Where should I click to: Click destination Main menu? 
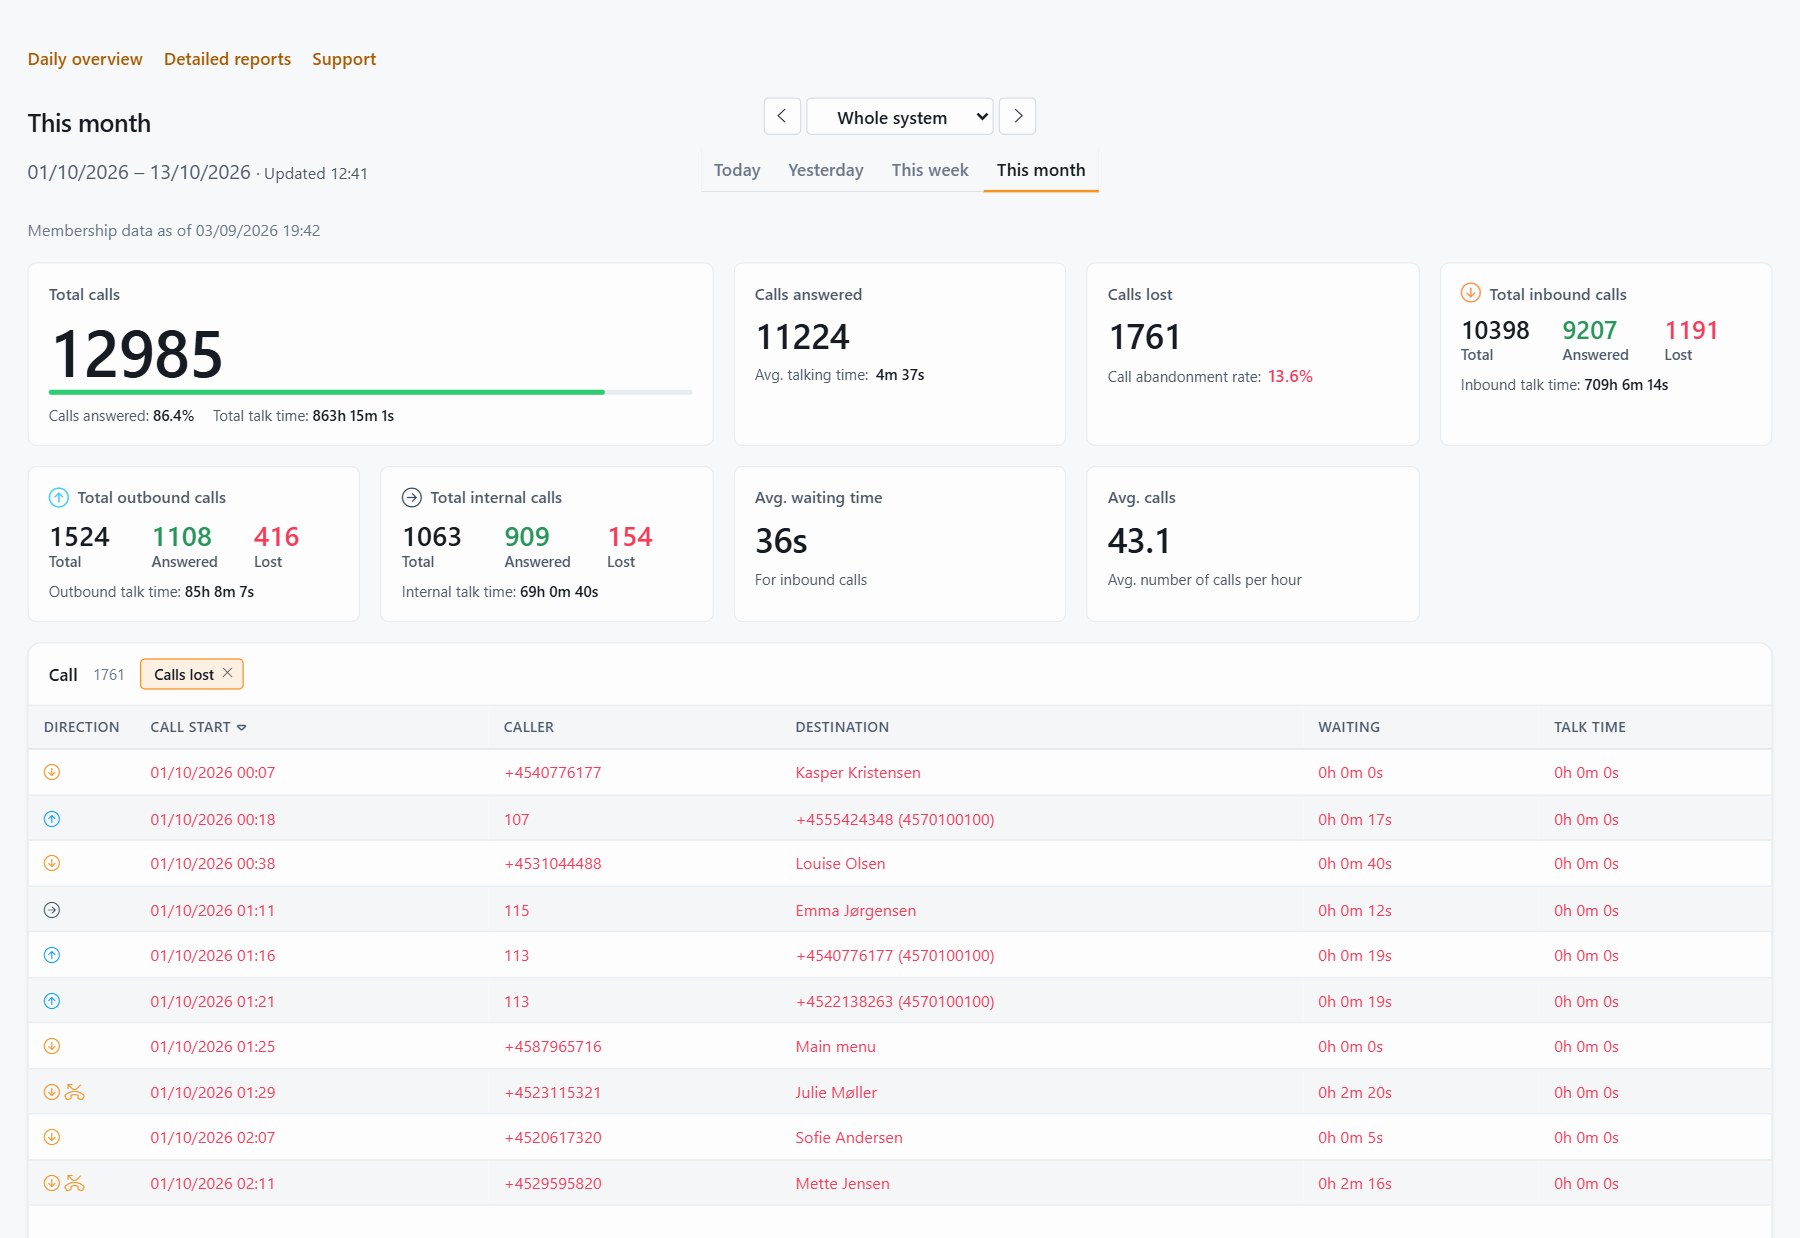836,1046
